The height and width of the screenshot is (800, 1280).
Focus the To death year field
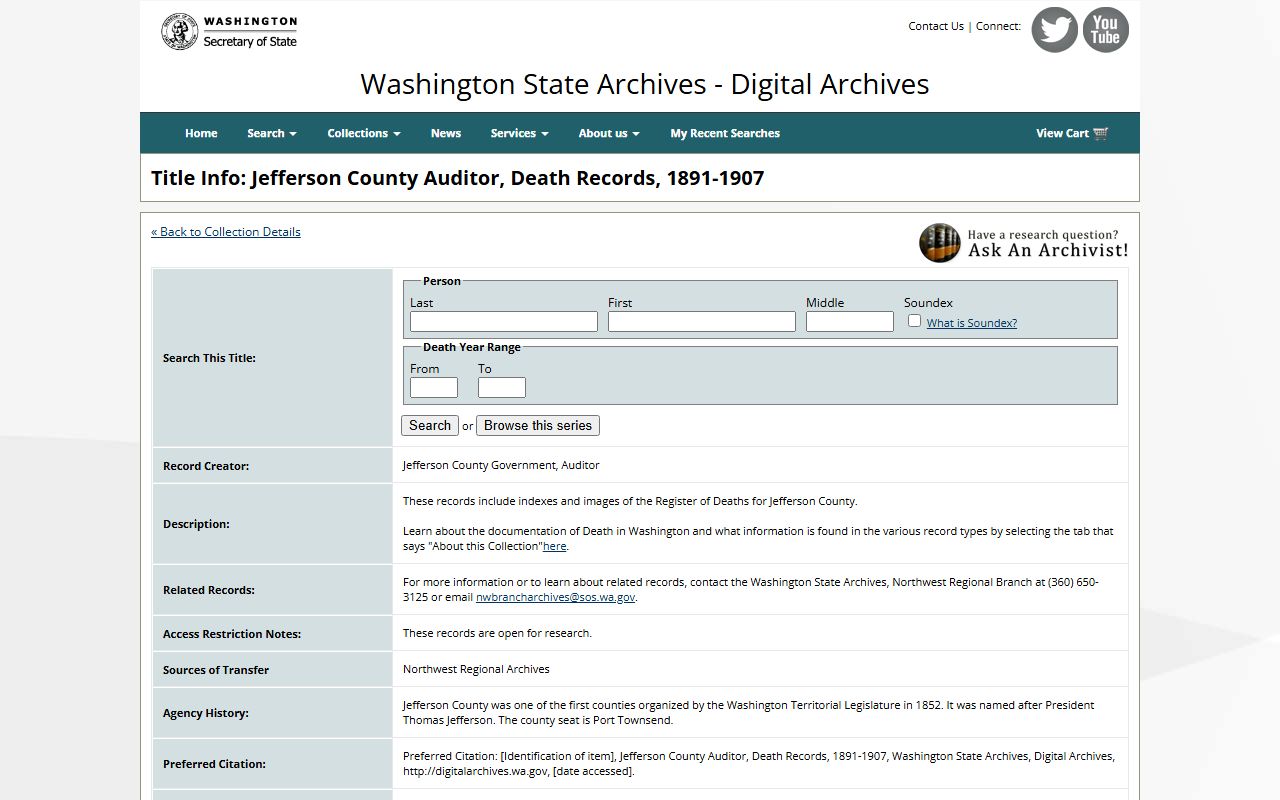pos(502,387)
